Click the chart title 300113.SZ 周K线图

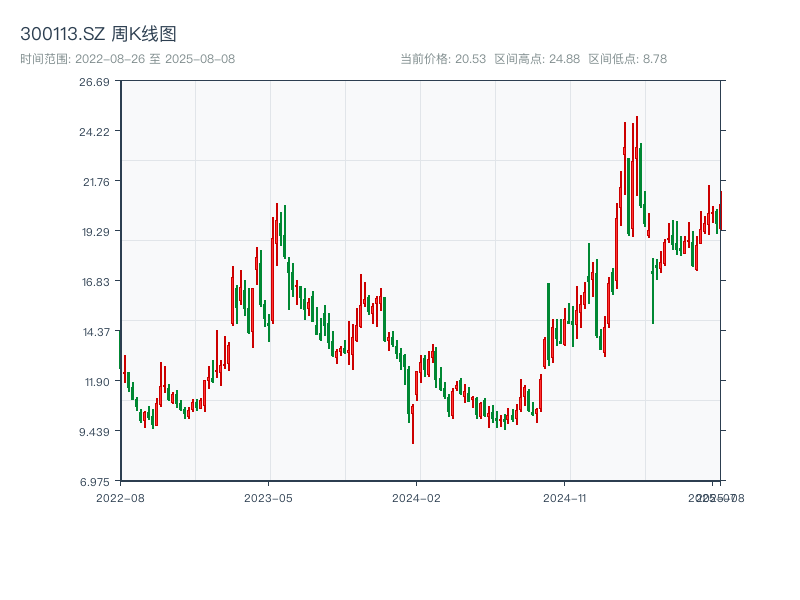click(98, 34)
